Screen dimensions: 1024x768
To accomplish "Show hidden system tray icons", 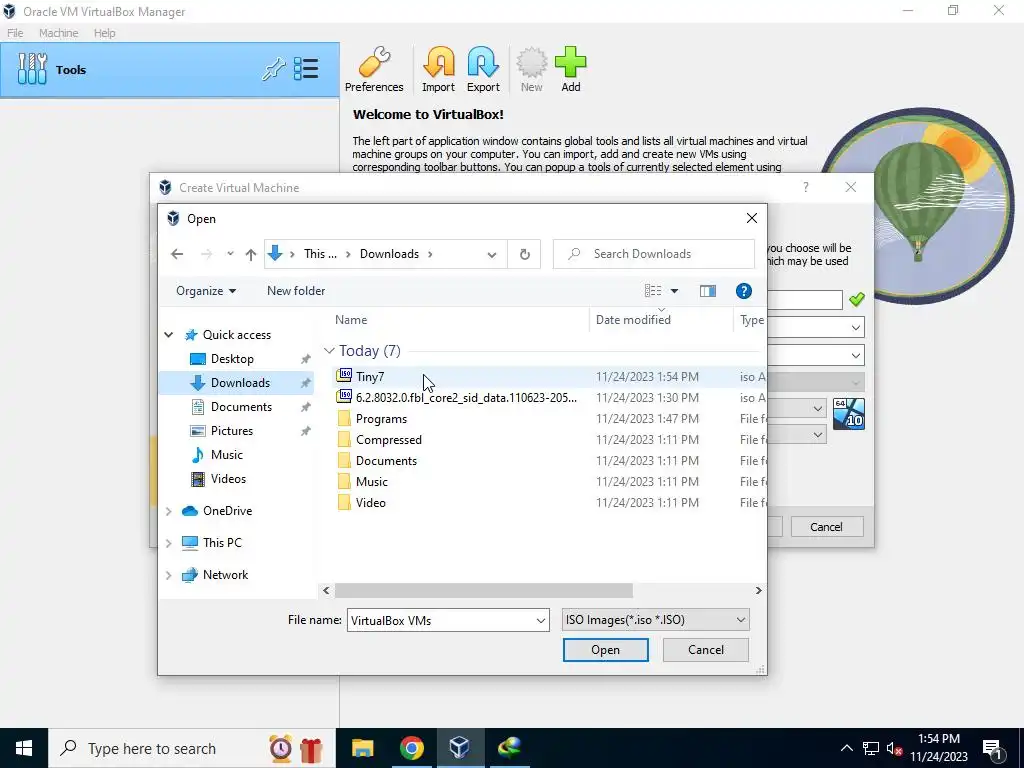I will tap(846, 748).
